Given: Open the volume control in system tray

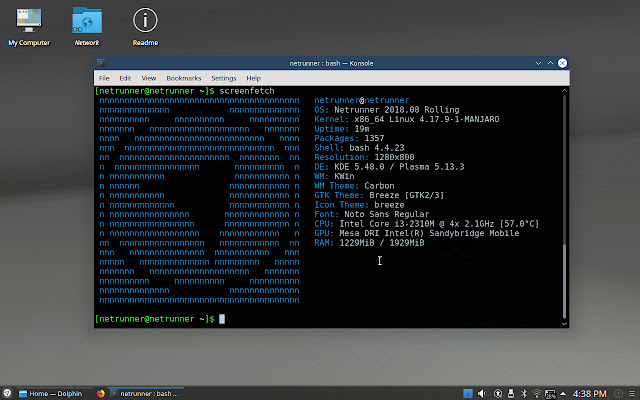Looking at the screenshot, I should coord(482,393).
